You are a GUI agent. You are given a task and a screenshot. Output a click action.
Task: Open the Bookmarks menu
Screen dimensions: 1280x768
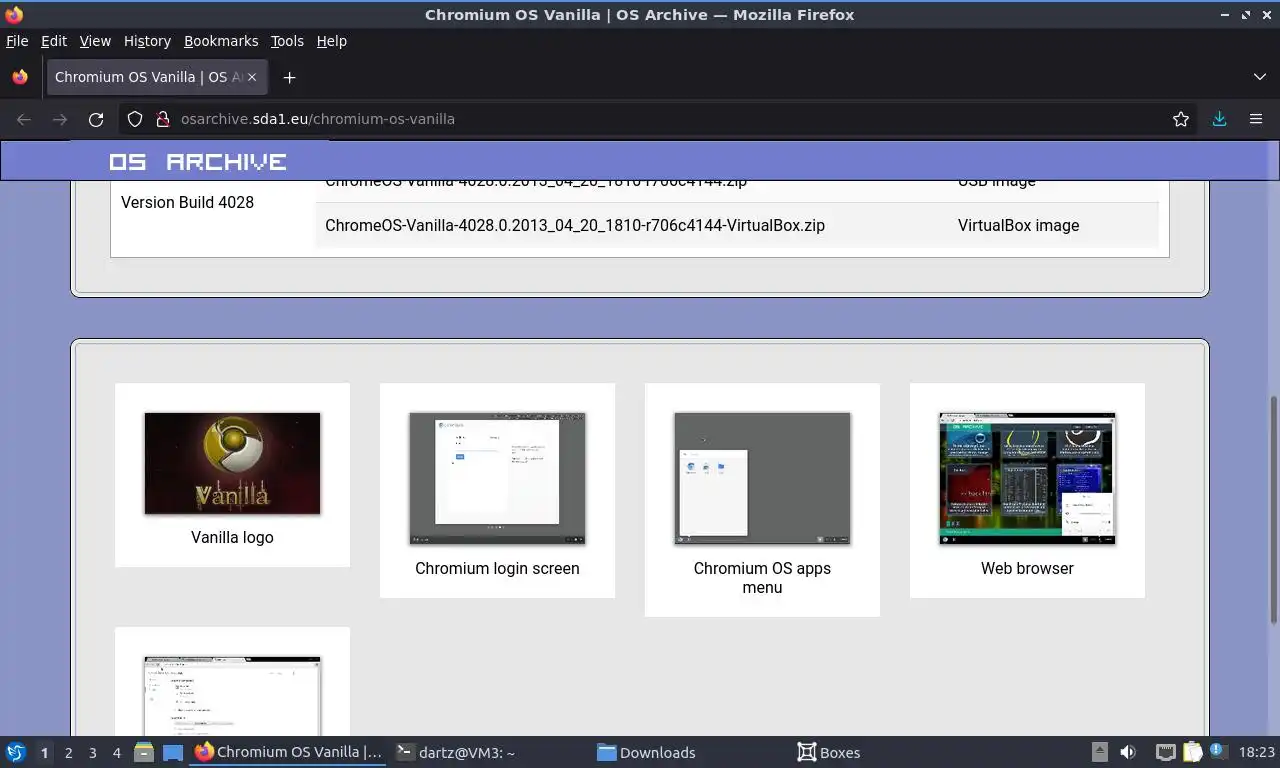pos(221,41)
